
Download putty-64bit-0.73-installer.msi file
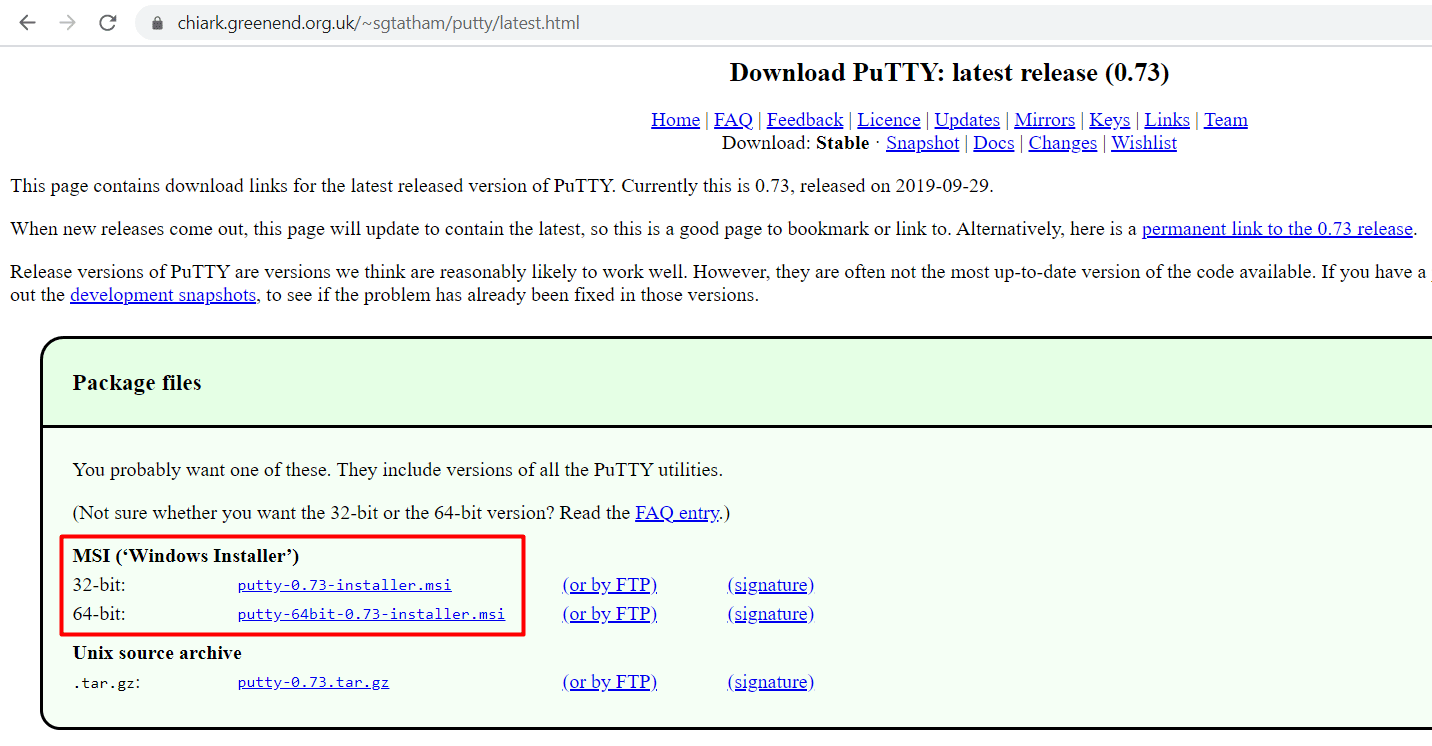[x=371, y=614]
